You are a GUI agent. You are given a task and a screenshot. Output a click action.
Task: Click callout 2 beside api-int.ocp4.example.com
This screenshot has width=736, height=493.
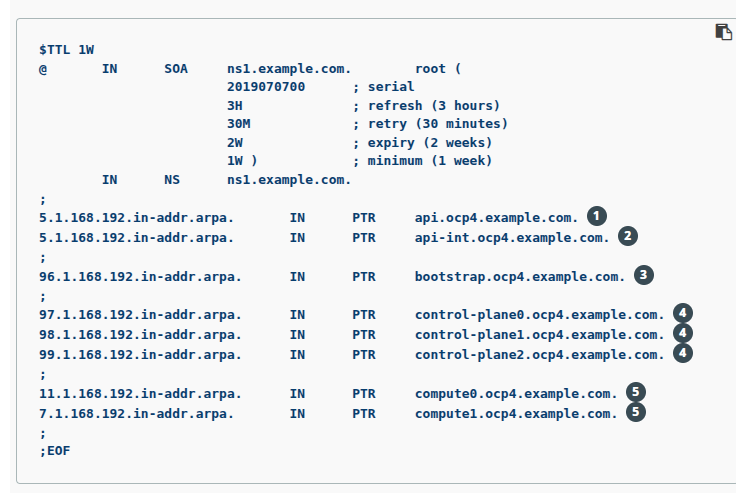pos(628,237)
